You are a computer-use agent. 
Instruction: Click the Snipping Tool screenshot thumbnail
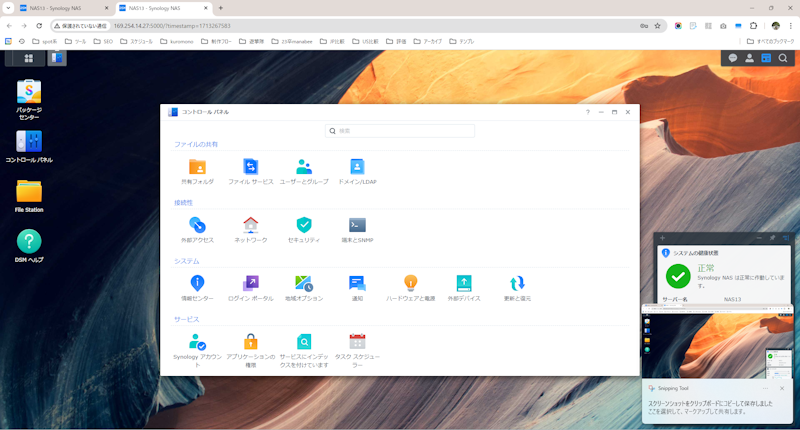pyautogui.click(x=718, y=341)
